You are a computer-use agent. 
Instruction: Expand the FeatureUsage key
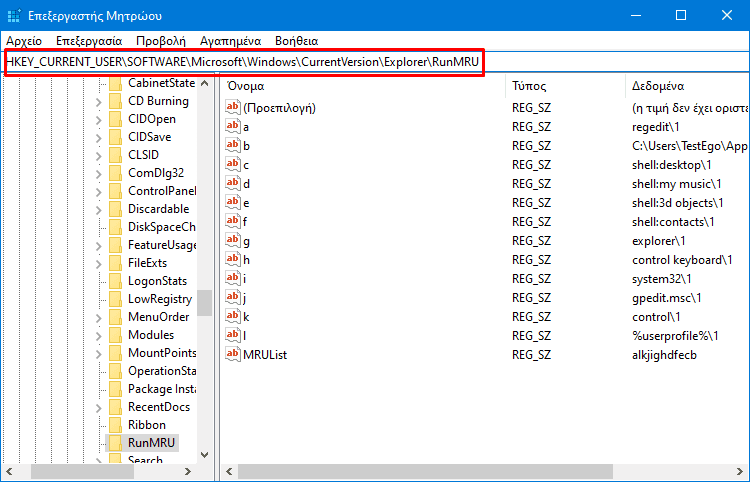tap(99, 246)
